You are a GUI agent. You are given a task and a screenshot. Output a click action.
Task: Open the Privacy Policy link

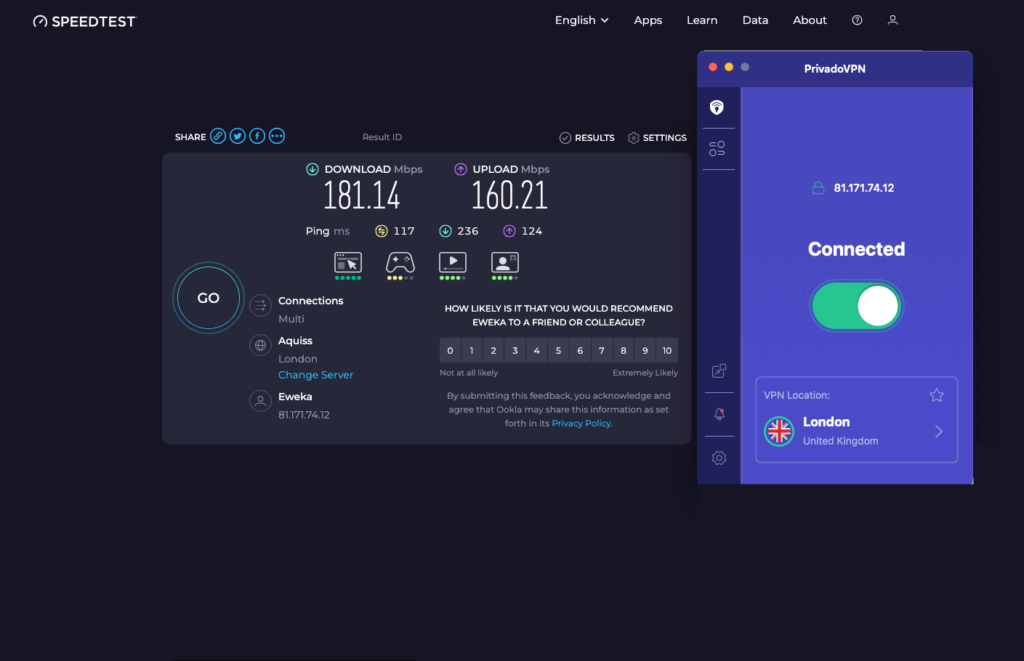(581, 423)
